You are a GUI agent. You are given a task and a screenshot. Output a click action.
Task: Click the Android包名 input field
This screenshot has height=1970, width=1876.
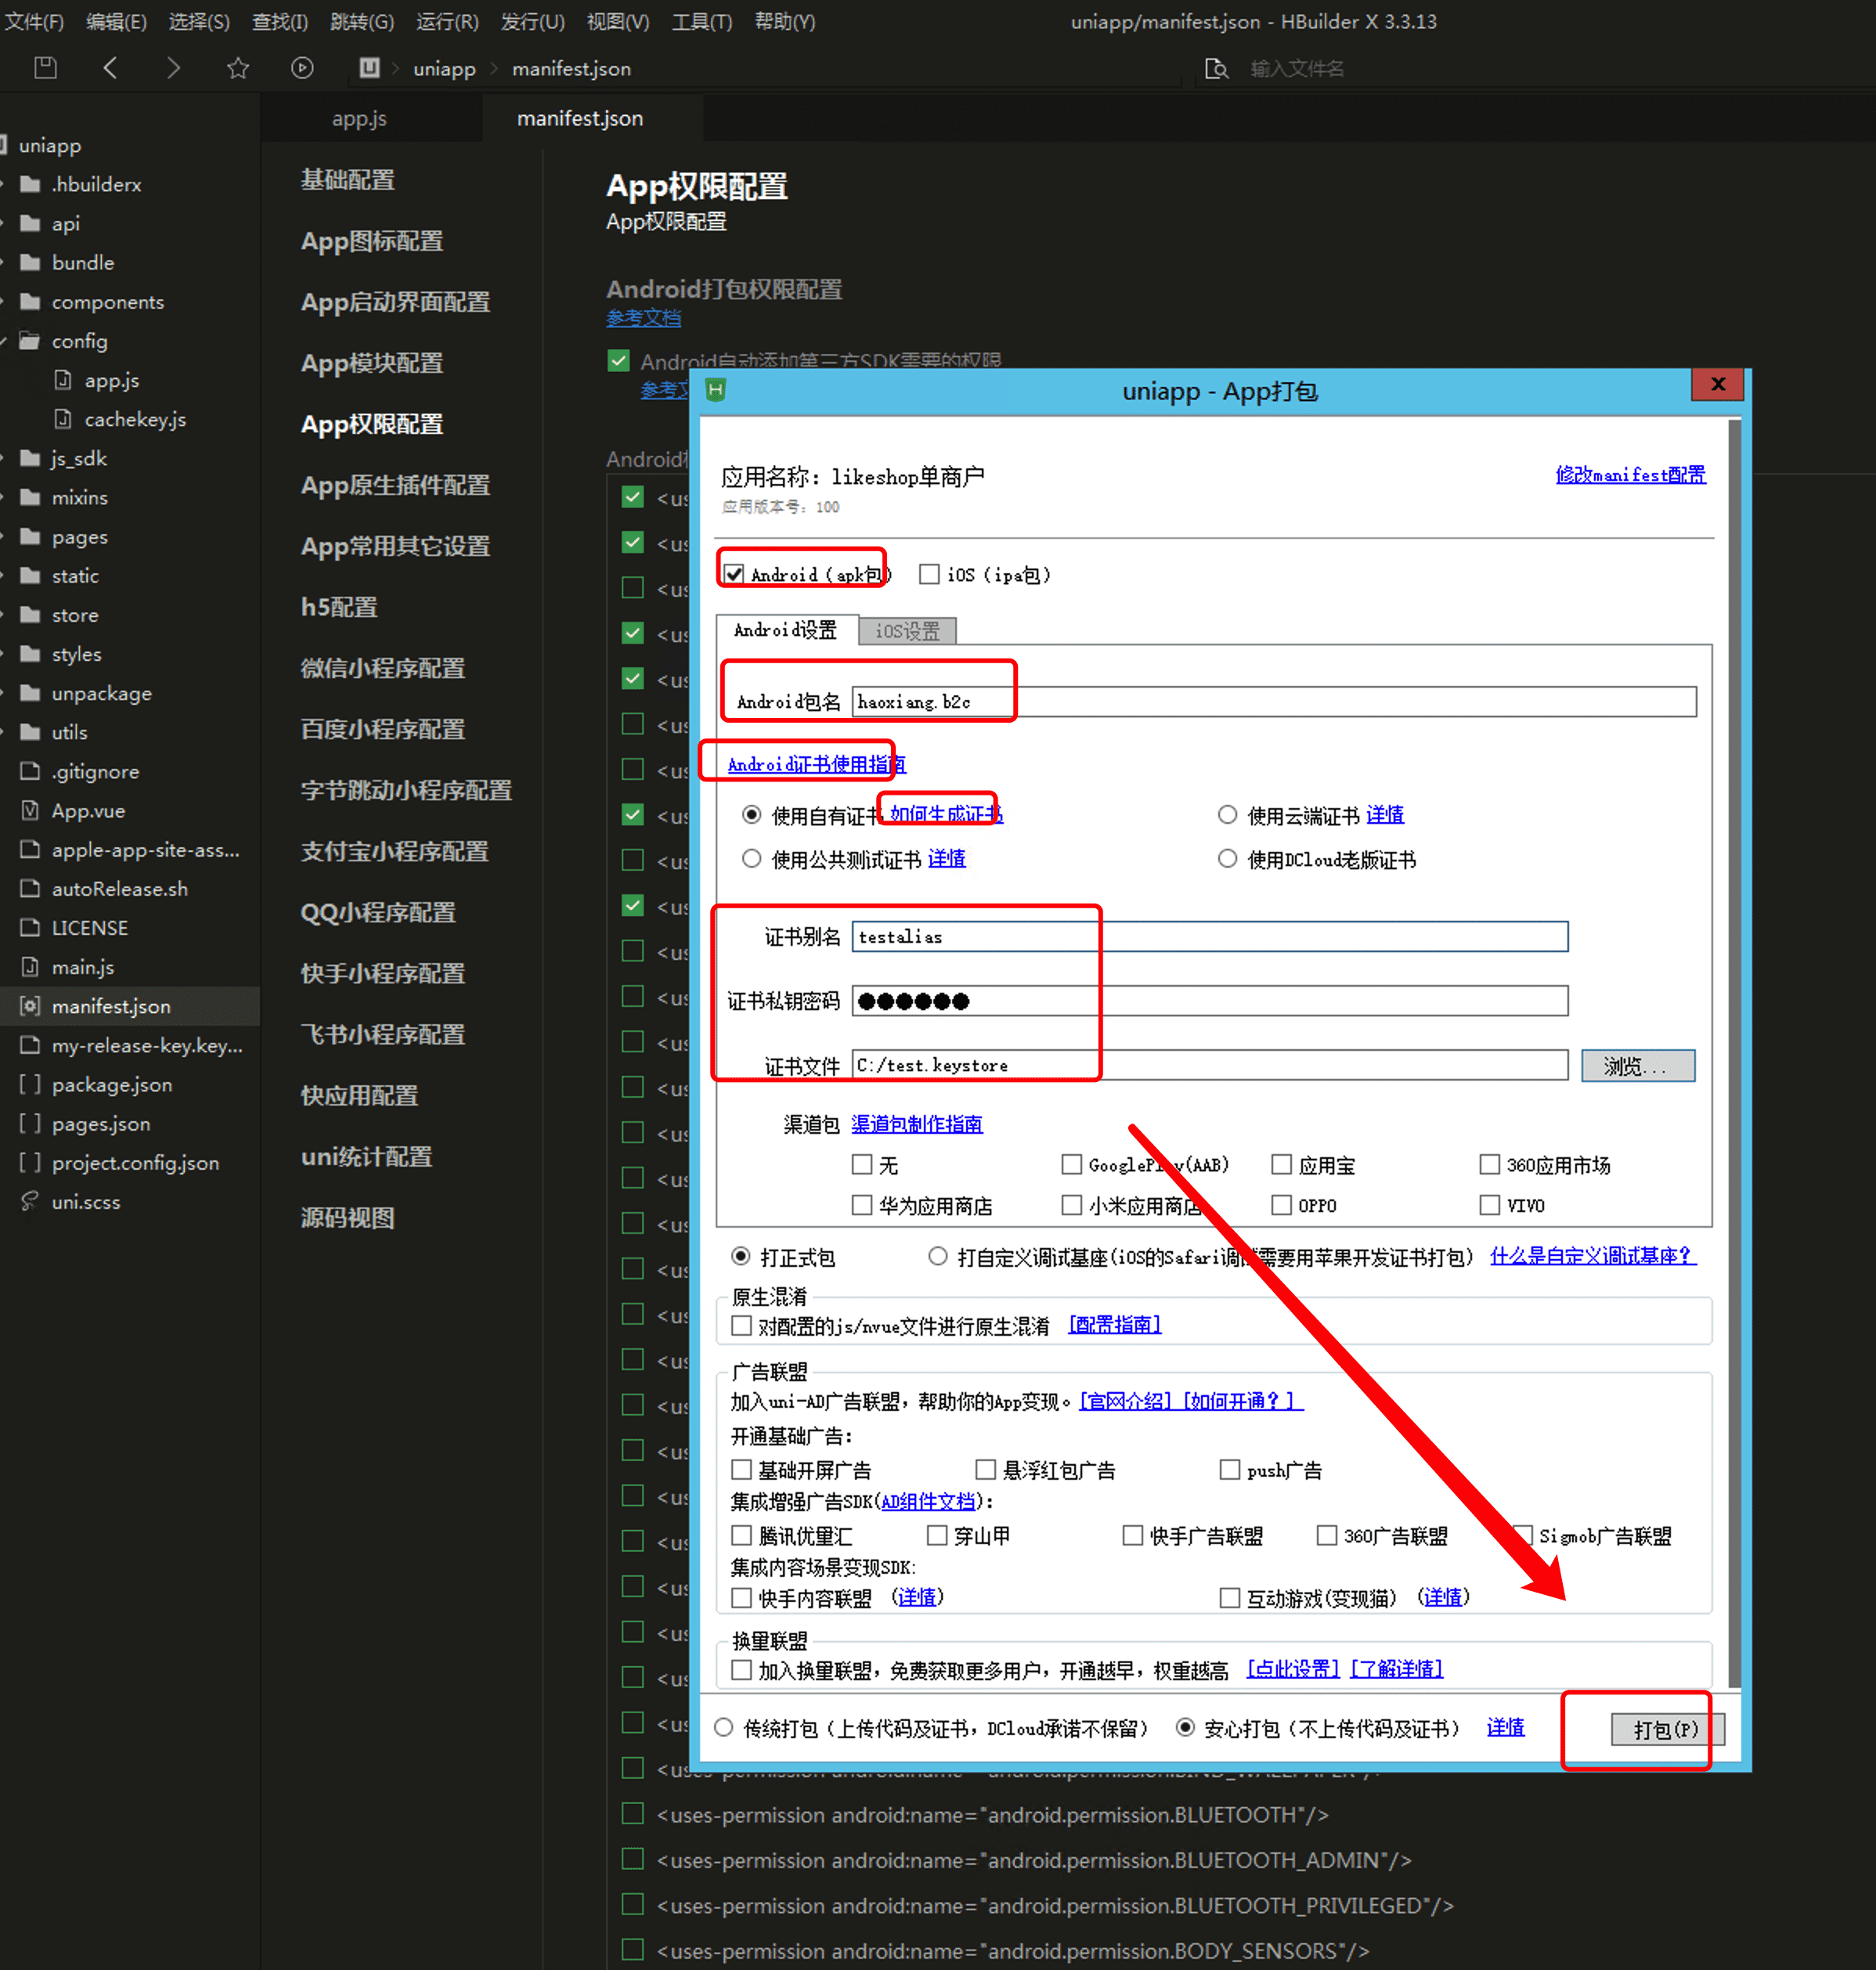(x=1273, y=701)
